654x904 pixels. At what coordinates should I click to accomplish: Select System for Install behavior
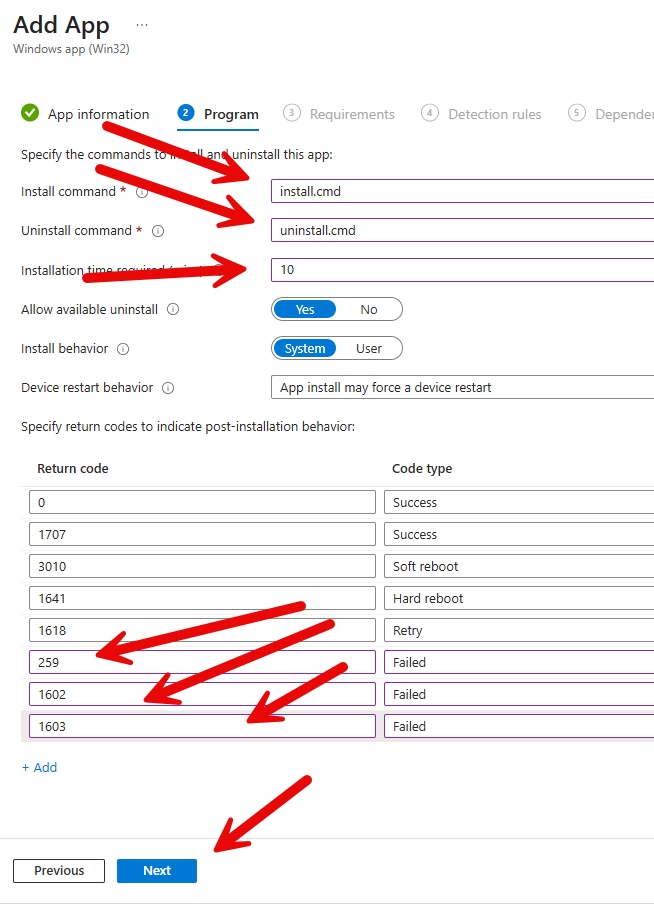[x=305, y=349]
